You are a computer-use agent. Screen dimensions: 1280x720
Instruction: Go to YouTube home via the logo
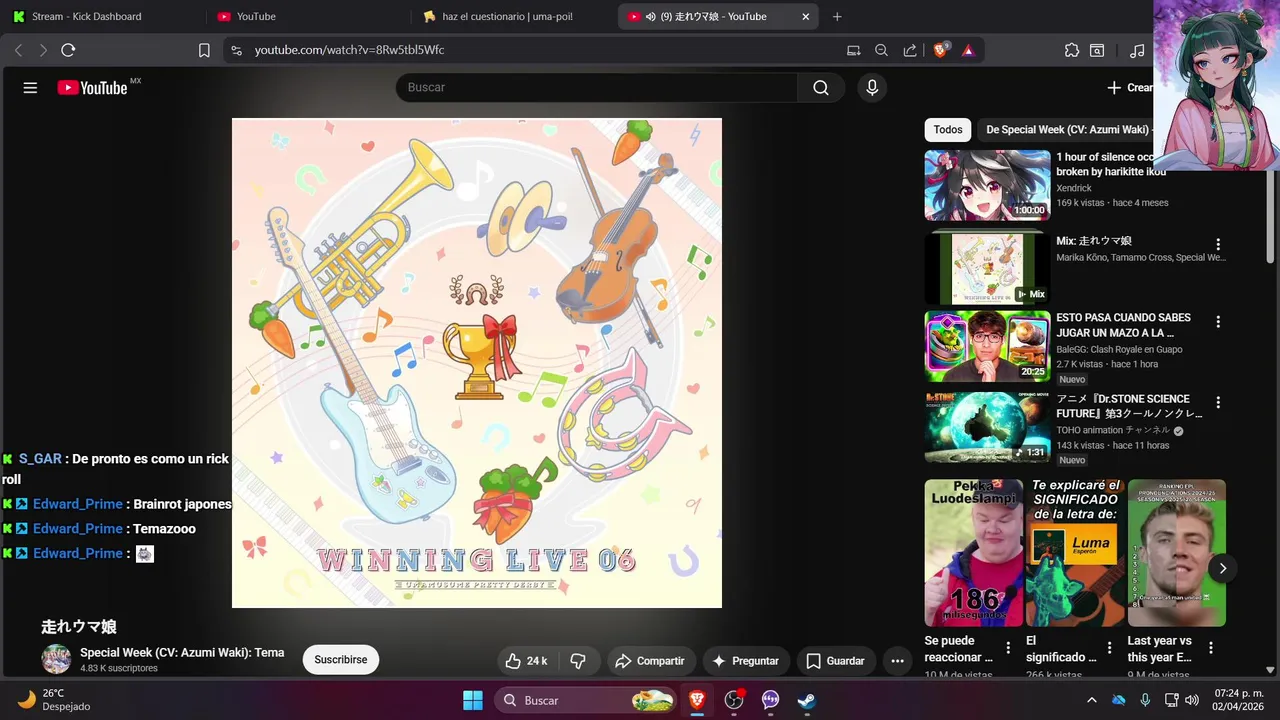tap(93, 88)
